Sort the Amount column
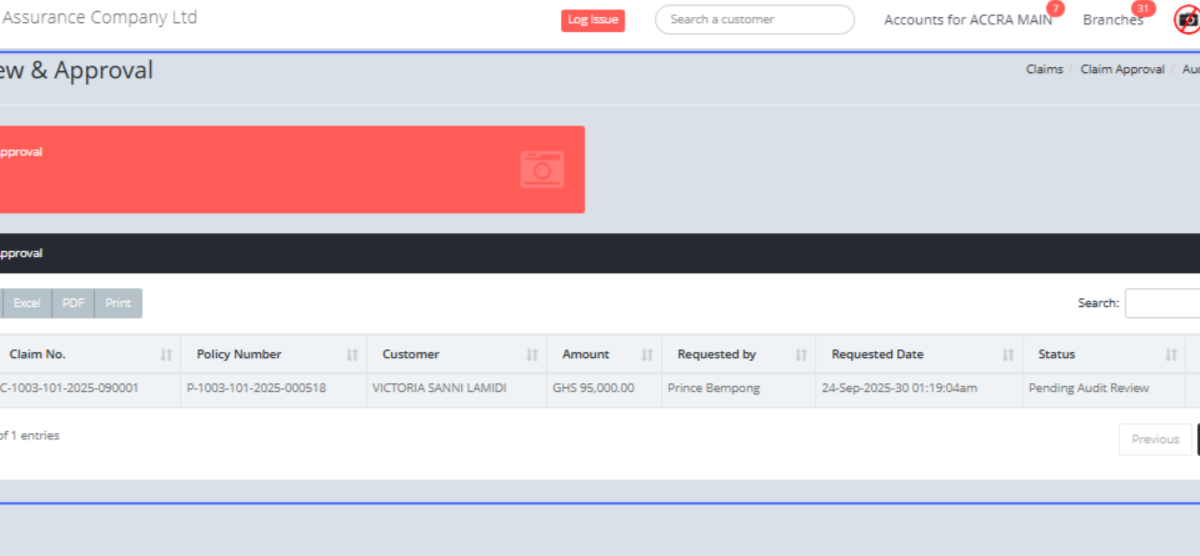This screenshot has width=1200, height=556. coord(647,355)
